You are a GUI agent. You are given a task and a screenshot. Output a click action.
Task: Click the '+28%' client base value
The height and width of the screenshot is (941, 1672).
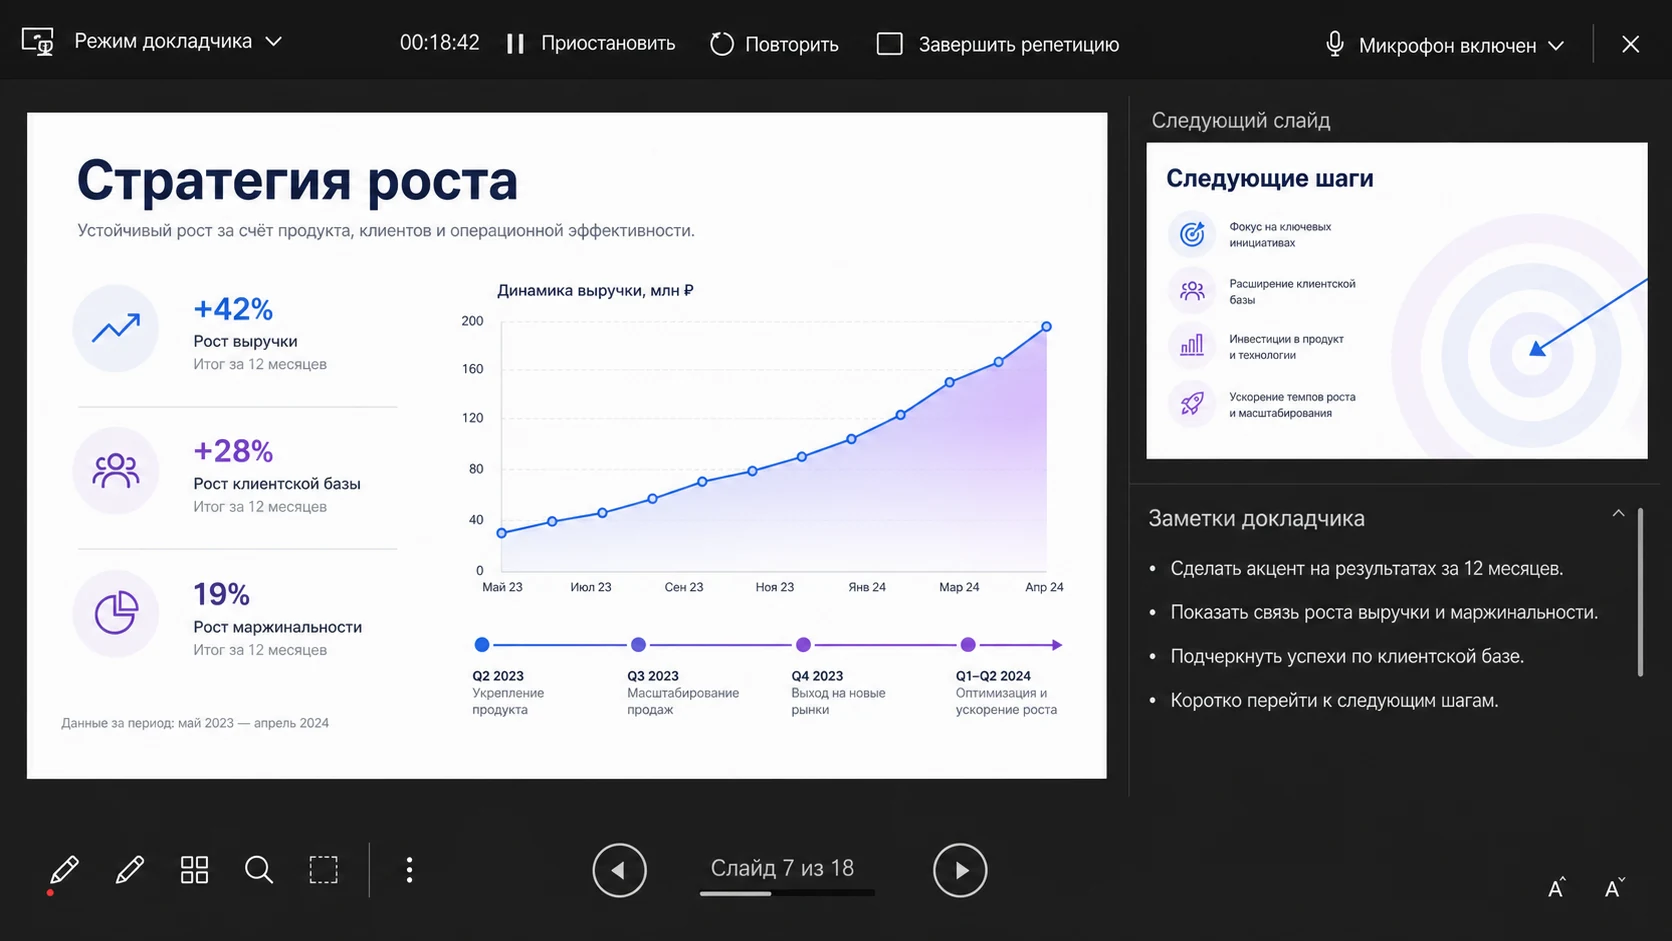[233, 451]
